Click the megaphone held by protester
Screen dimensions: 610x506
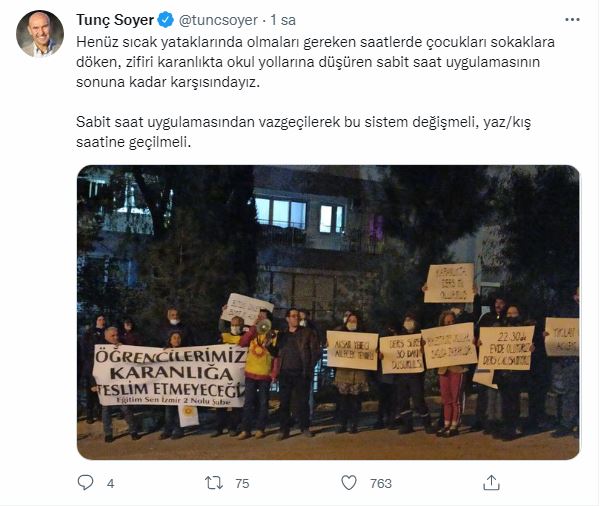tap(264, 327)
